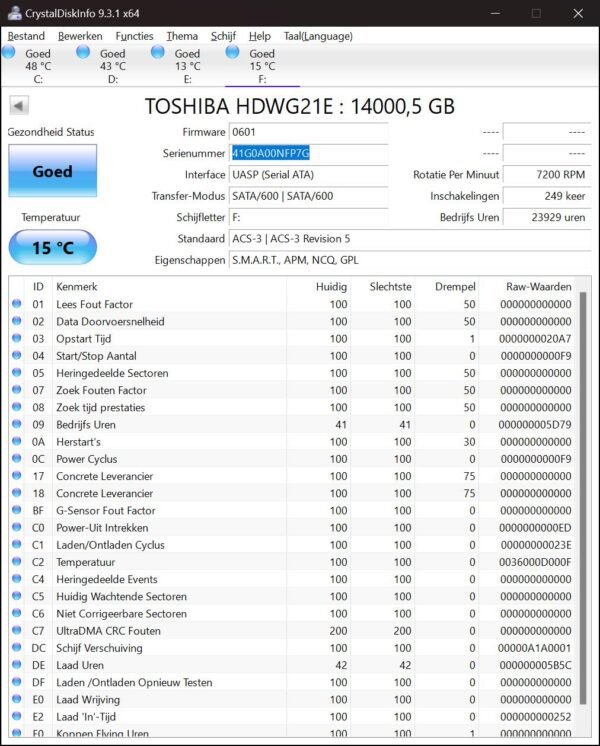Screen dimensions: 600x746
Task: Click the status dot for Zoek tijd prestaties
Action: [17, 407]
